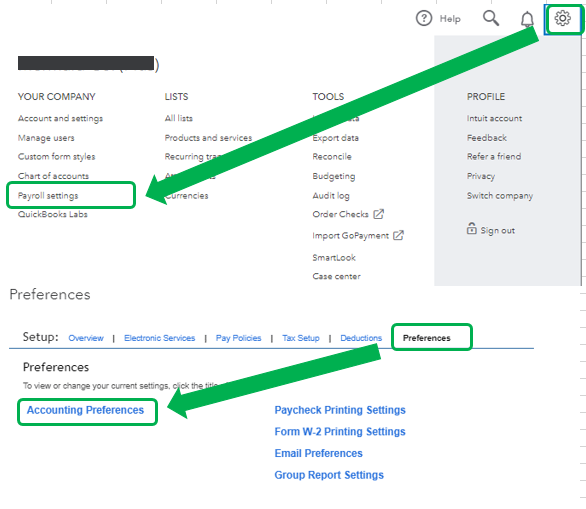Switch to Overview setup tab
Screen dimensions: 586x509
pos(86,338)
